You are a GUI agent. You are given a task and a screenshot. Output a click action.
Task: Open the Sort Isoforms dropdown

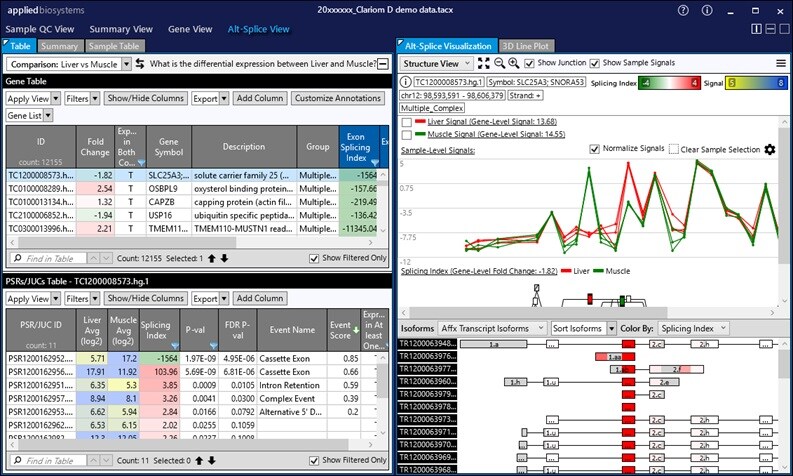[580, 327]
